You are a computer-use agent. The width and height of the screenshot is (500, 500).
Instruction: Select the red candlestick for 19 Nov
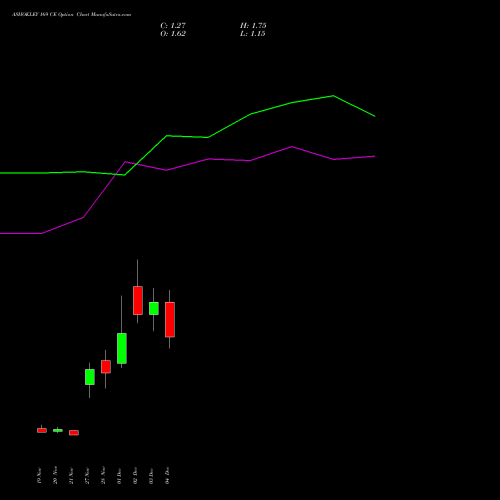point(42,430)
